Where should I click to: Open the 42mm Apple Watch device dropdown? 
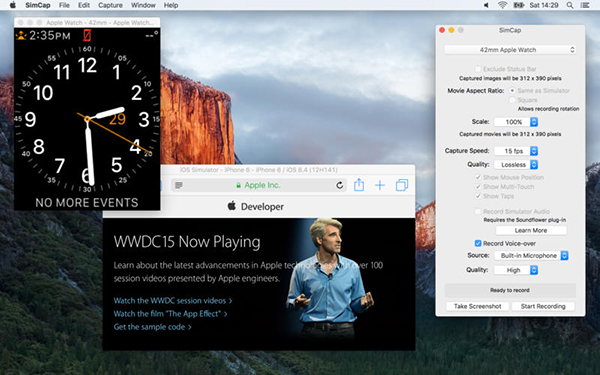pos(510,50)
